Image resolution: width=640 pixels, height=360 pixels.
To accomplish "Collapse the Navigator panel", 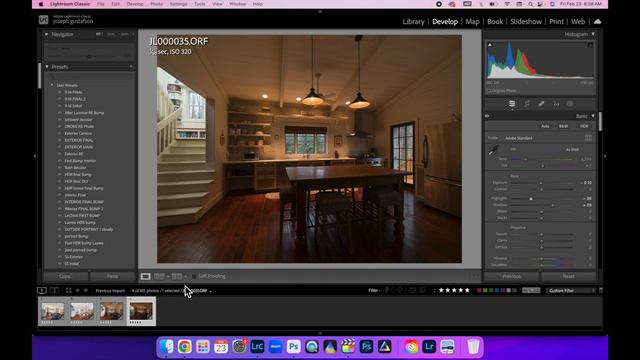I will [47, 34].
